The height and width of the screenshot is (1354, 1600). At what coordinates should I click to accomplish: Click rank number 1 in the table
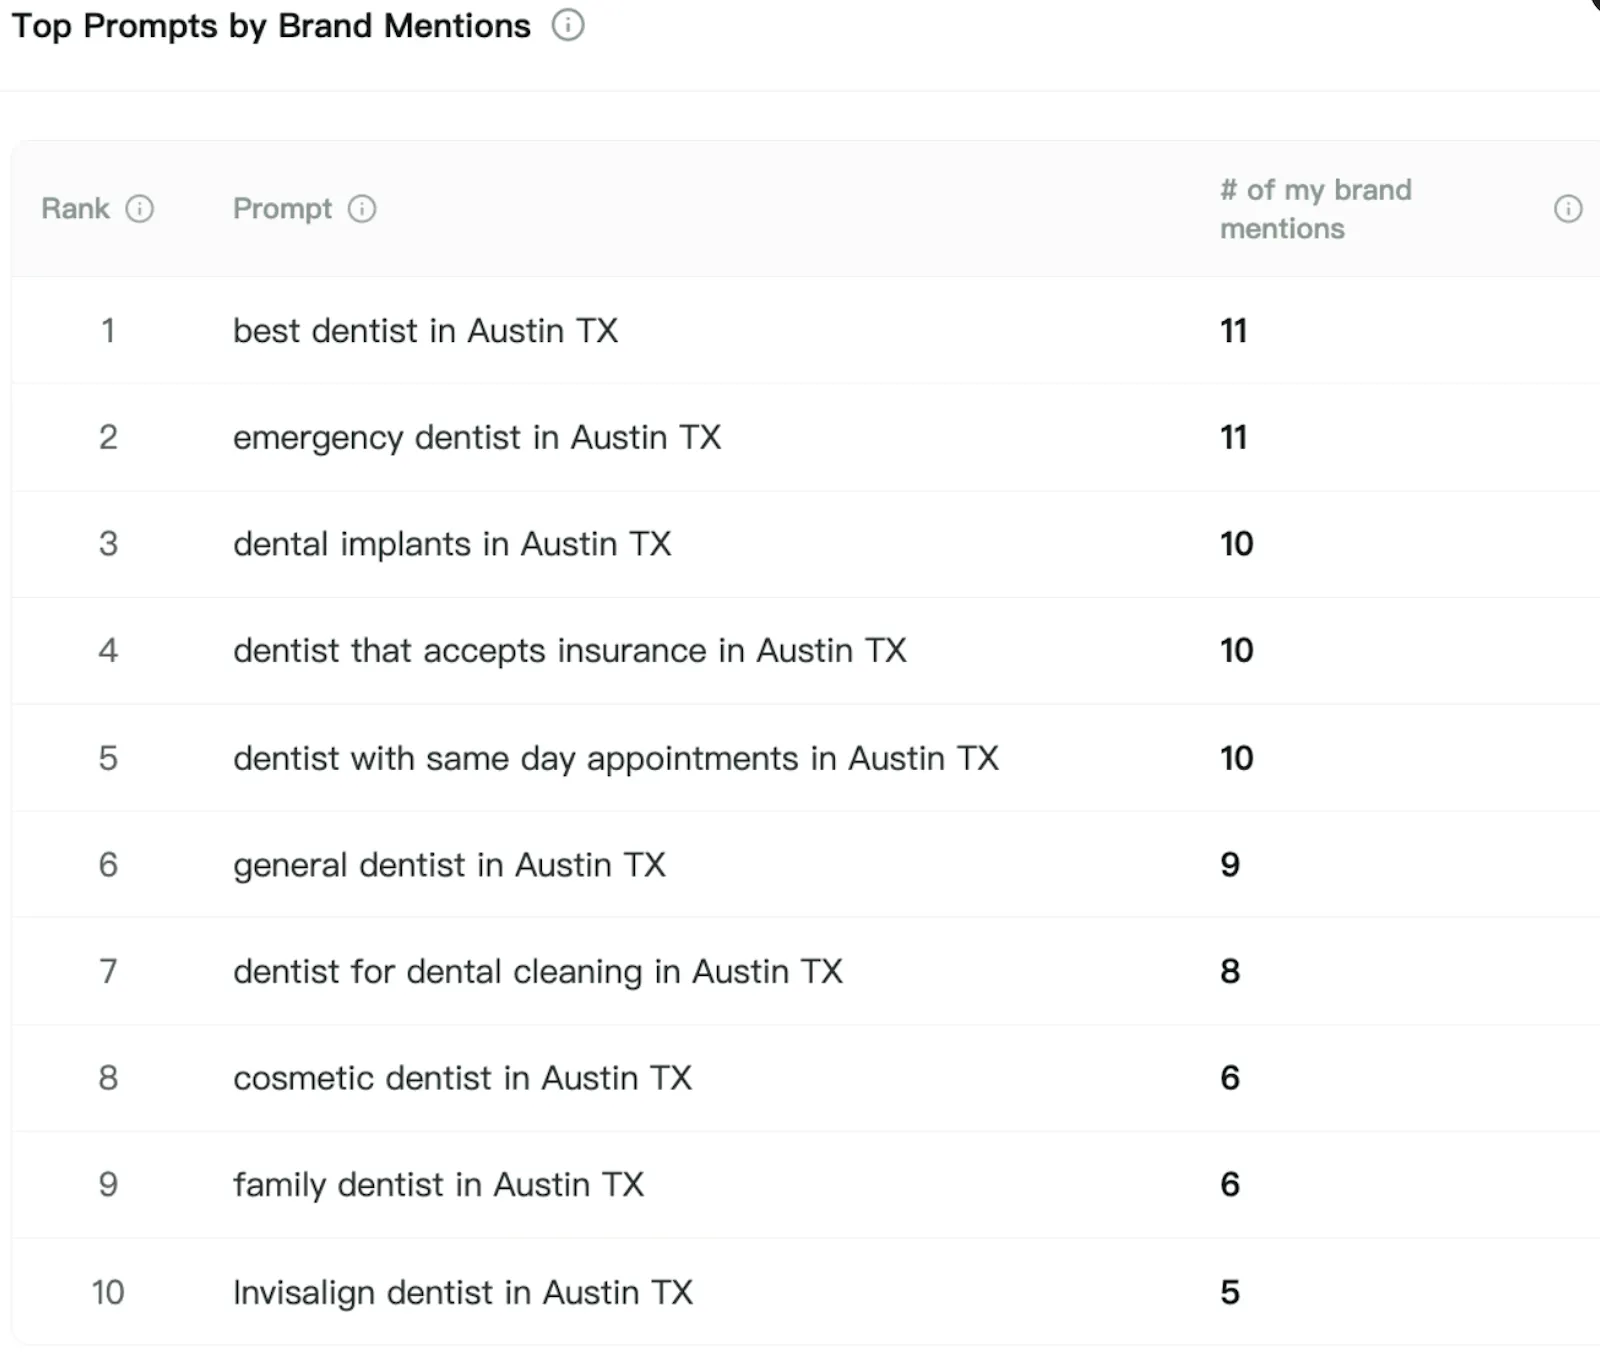pos(108,331)
